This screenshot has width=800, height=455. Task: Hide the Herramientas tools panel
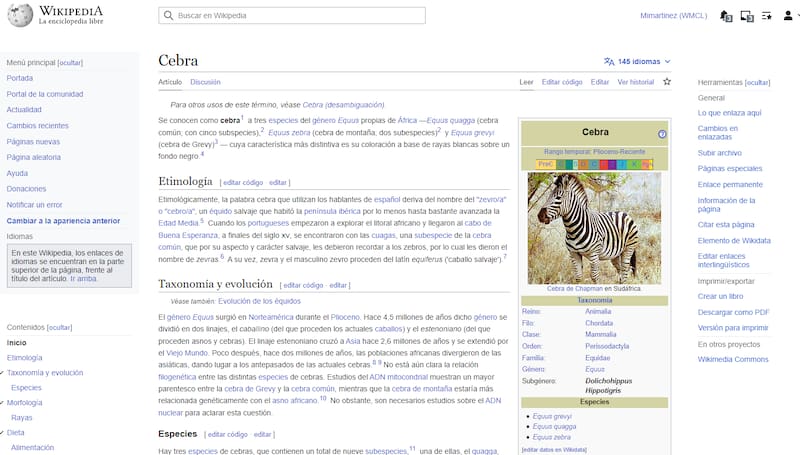pyautogui.click(x=758, y=83)
